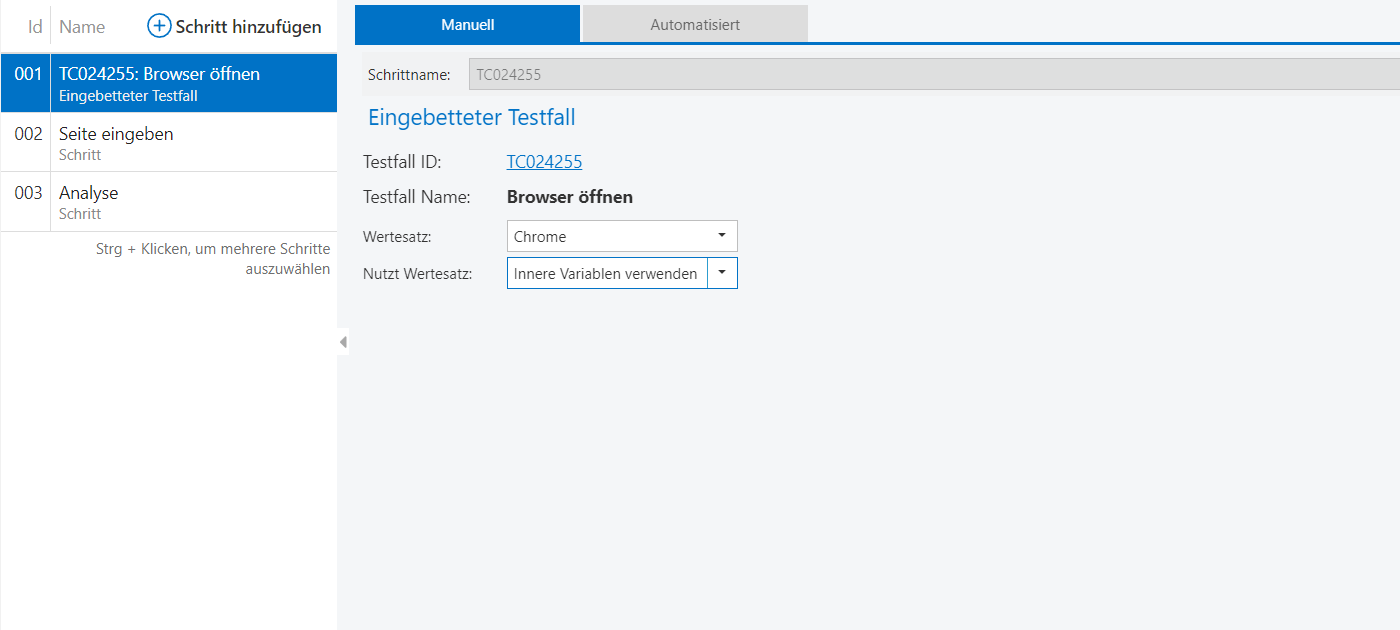Screen dimensions: 1400x630
Task: Open the TC024255 test case link
Action: [544, 162]
